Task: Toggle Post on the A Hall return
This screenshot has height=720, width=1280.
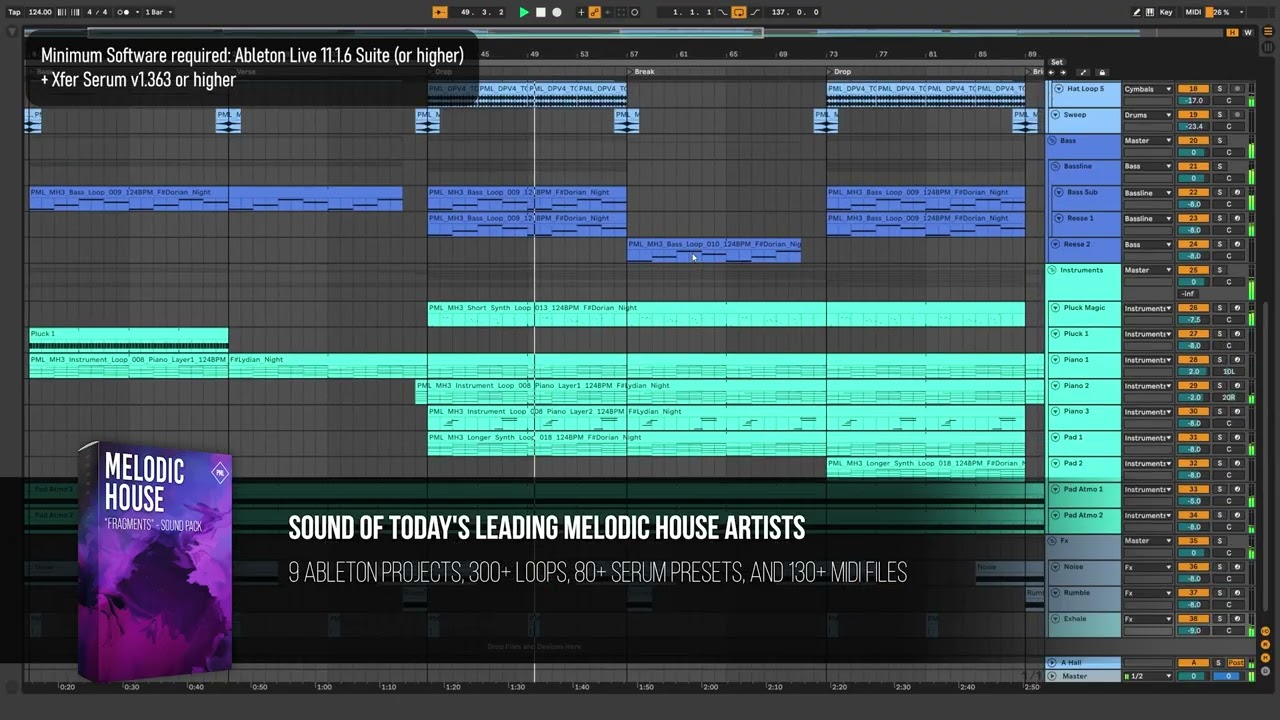Action: (x=1236, y=662)
